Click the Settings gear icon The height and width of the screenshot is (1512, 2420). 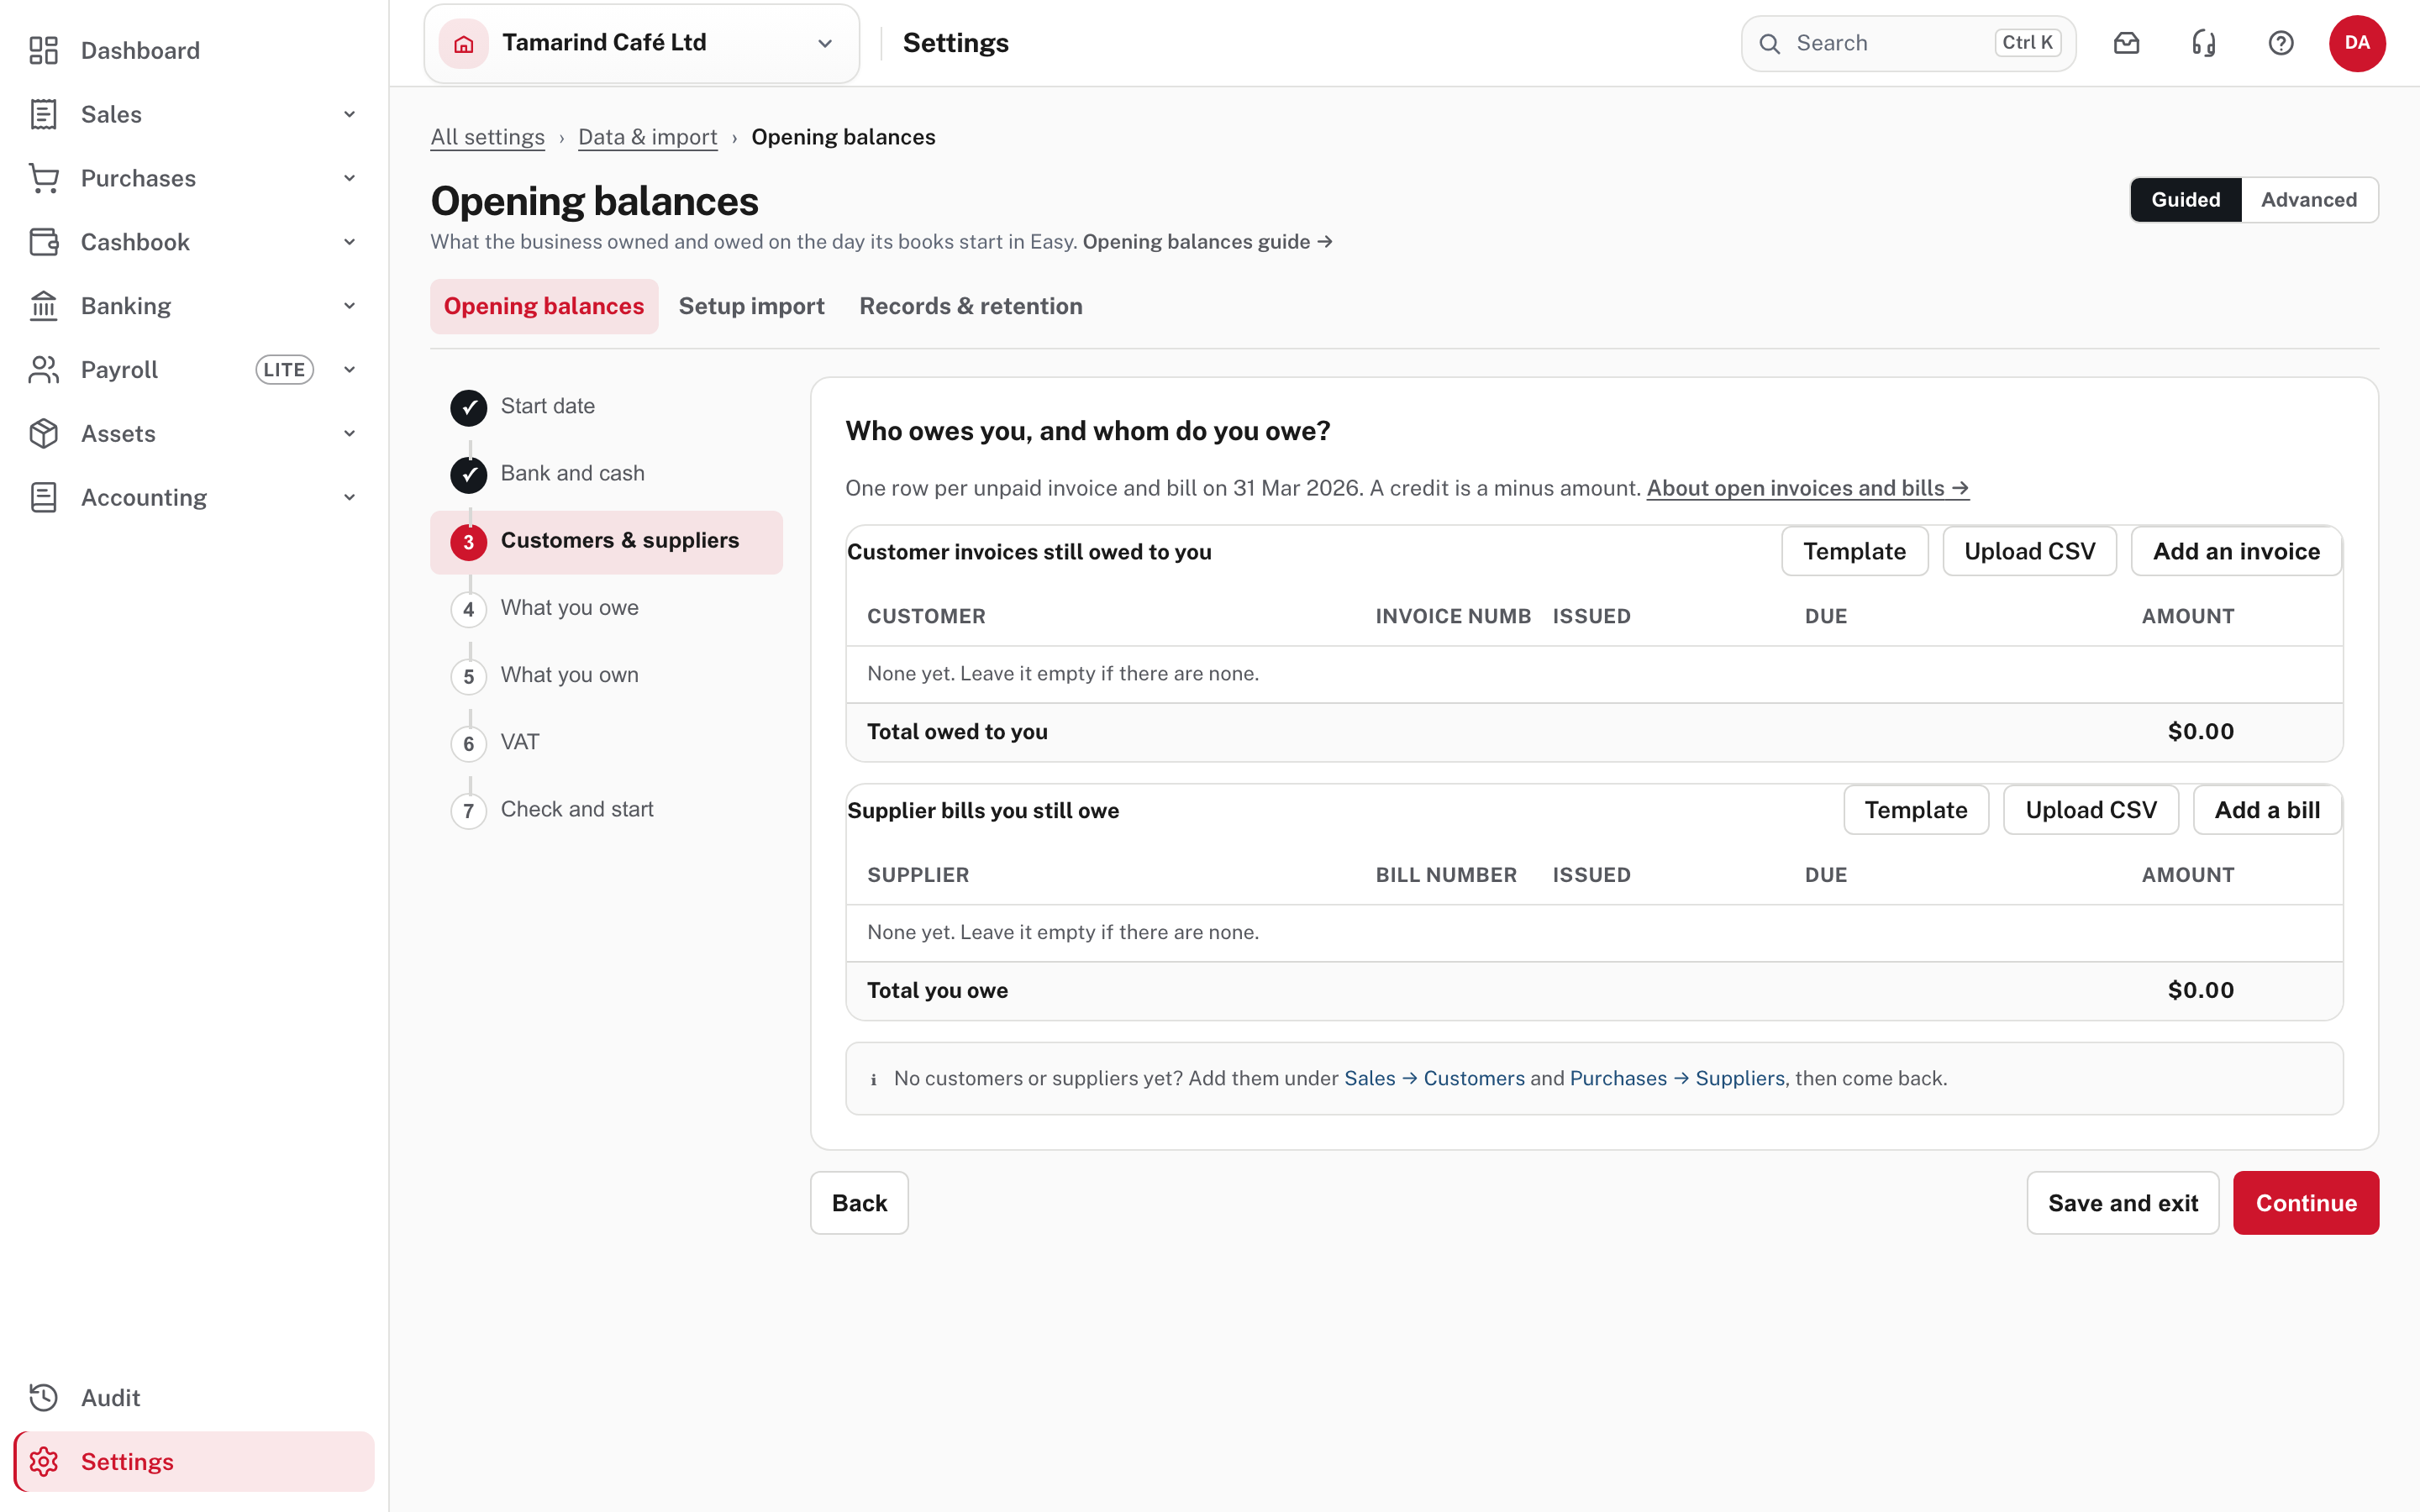tap(44, 1461)
